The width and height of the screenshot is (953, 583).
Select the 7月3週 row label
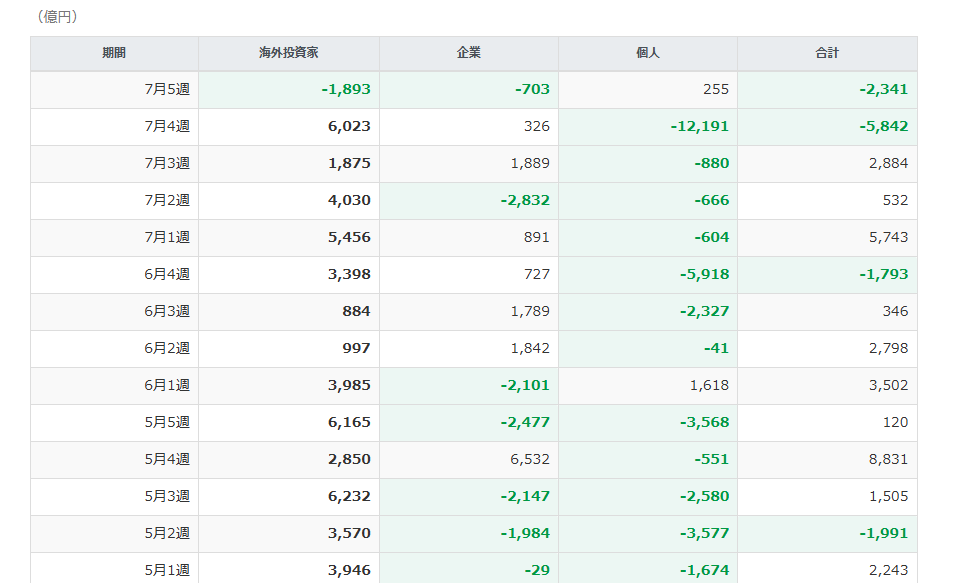tap(167, 164)
